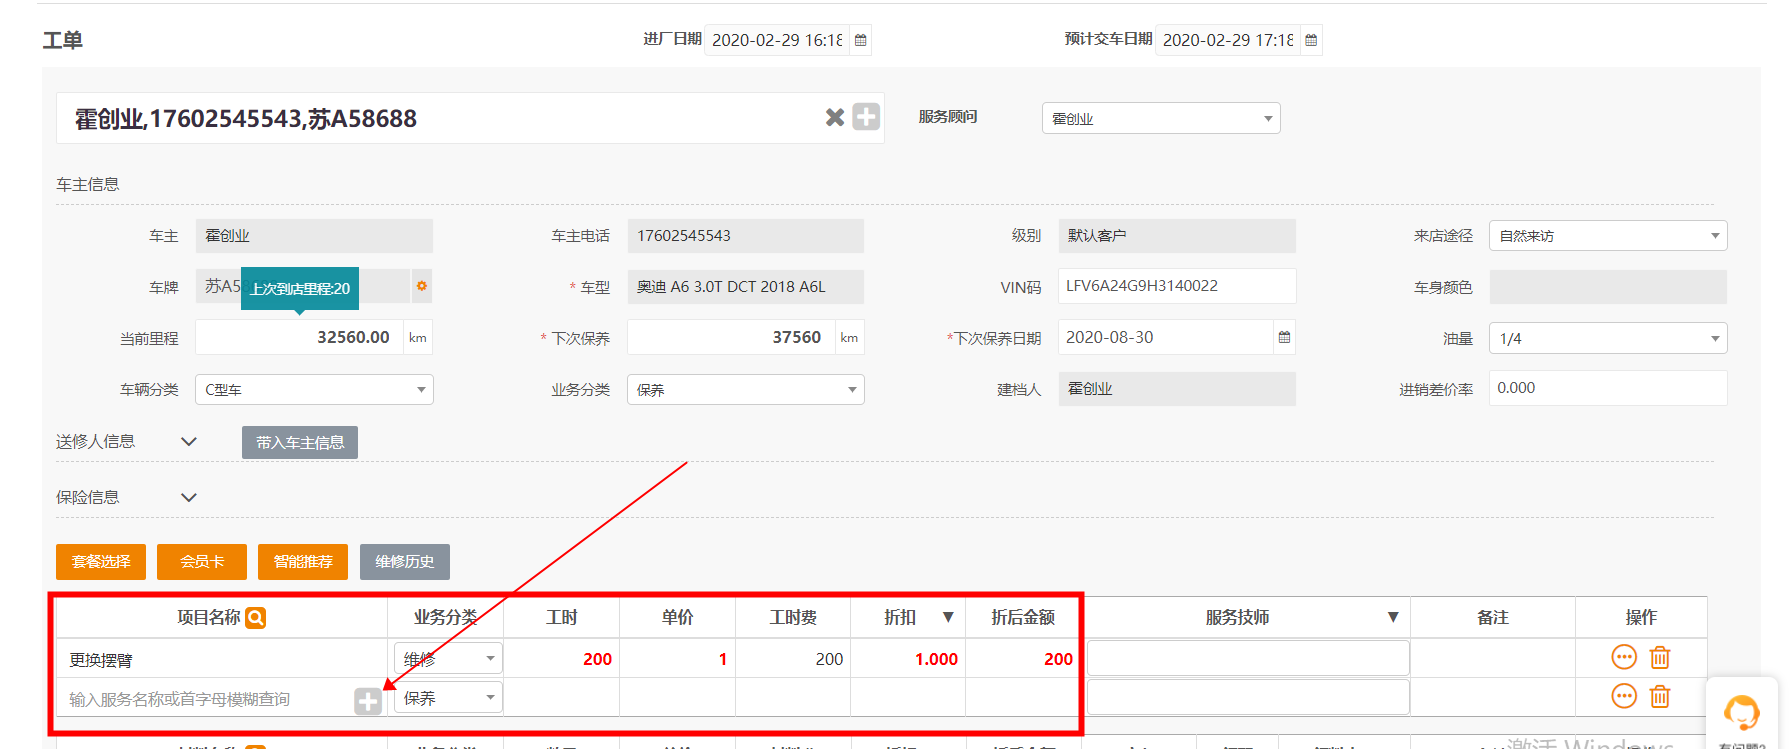1789x749 pixels.
Task: Add new customer with the plus icon beside X
Action: 866,117
